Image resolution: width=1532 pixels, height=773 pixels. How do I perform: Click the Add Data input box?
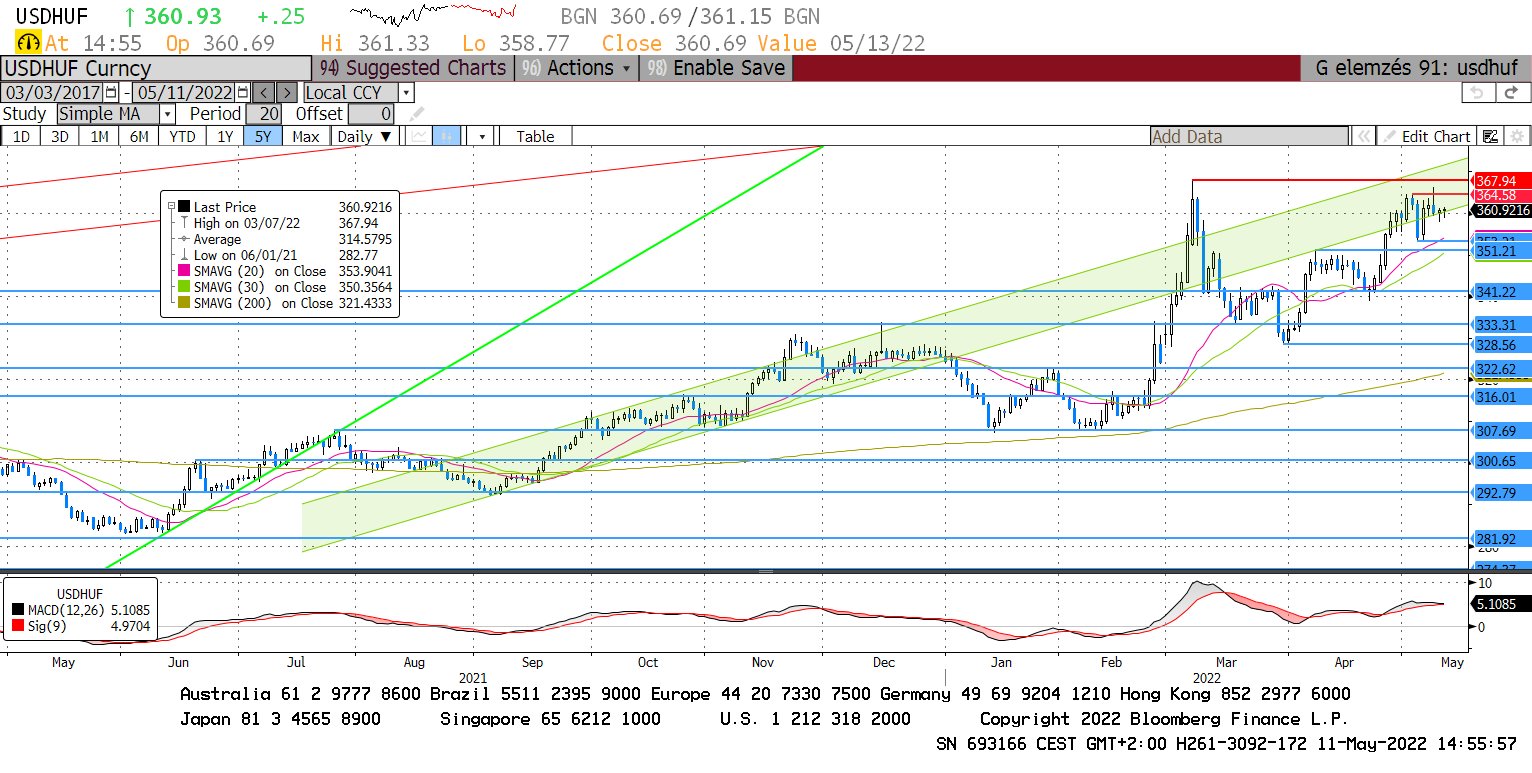[x=1248, y=136]
